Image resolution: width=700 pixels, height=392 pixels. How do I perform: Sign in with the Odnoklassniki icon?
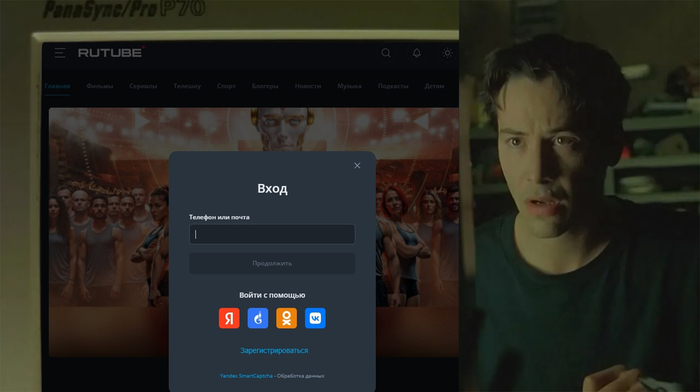click(x=287, y=318)
